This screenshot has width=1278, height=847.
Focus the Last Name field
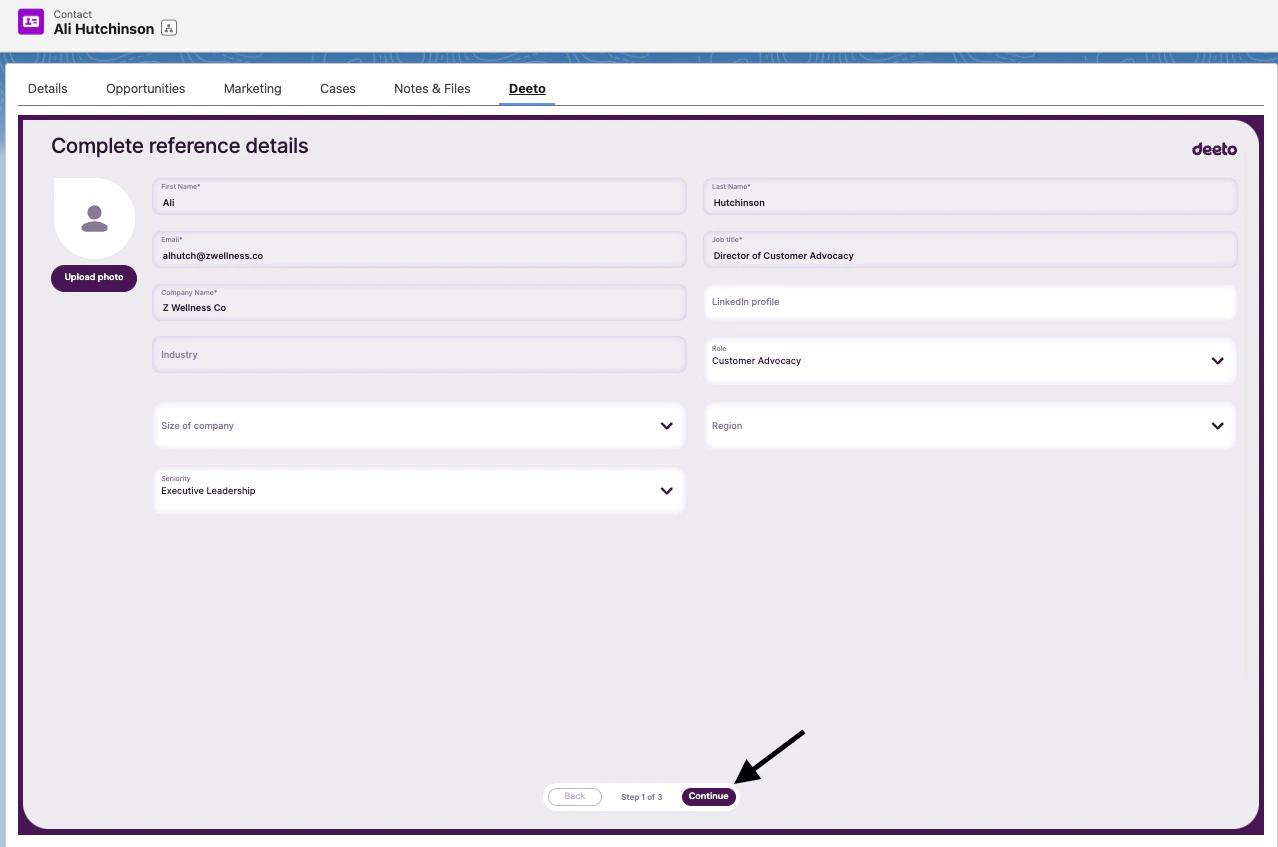click(970, 196)
